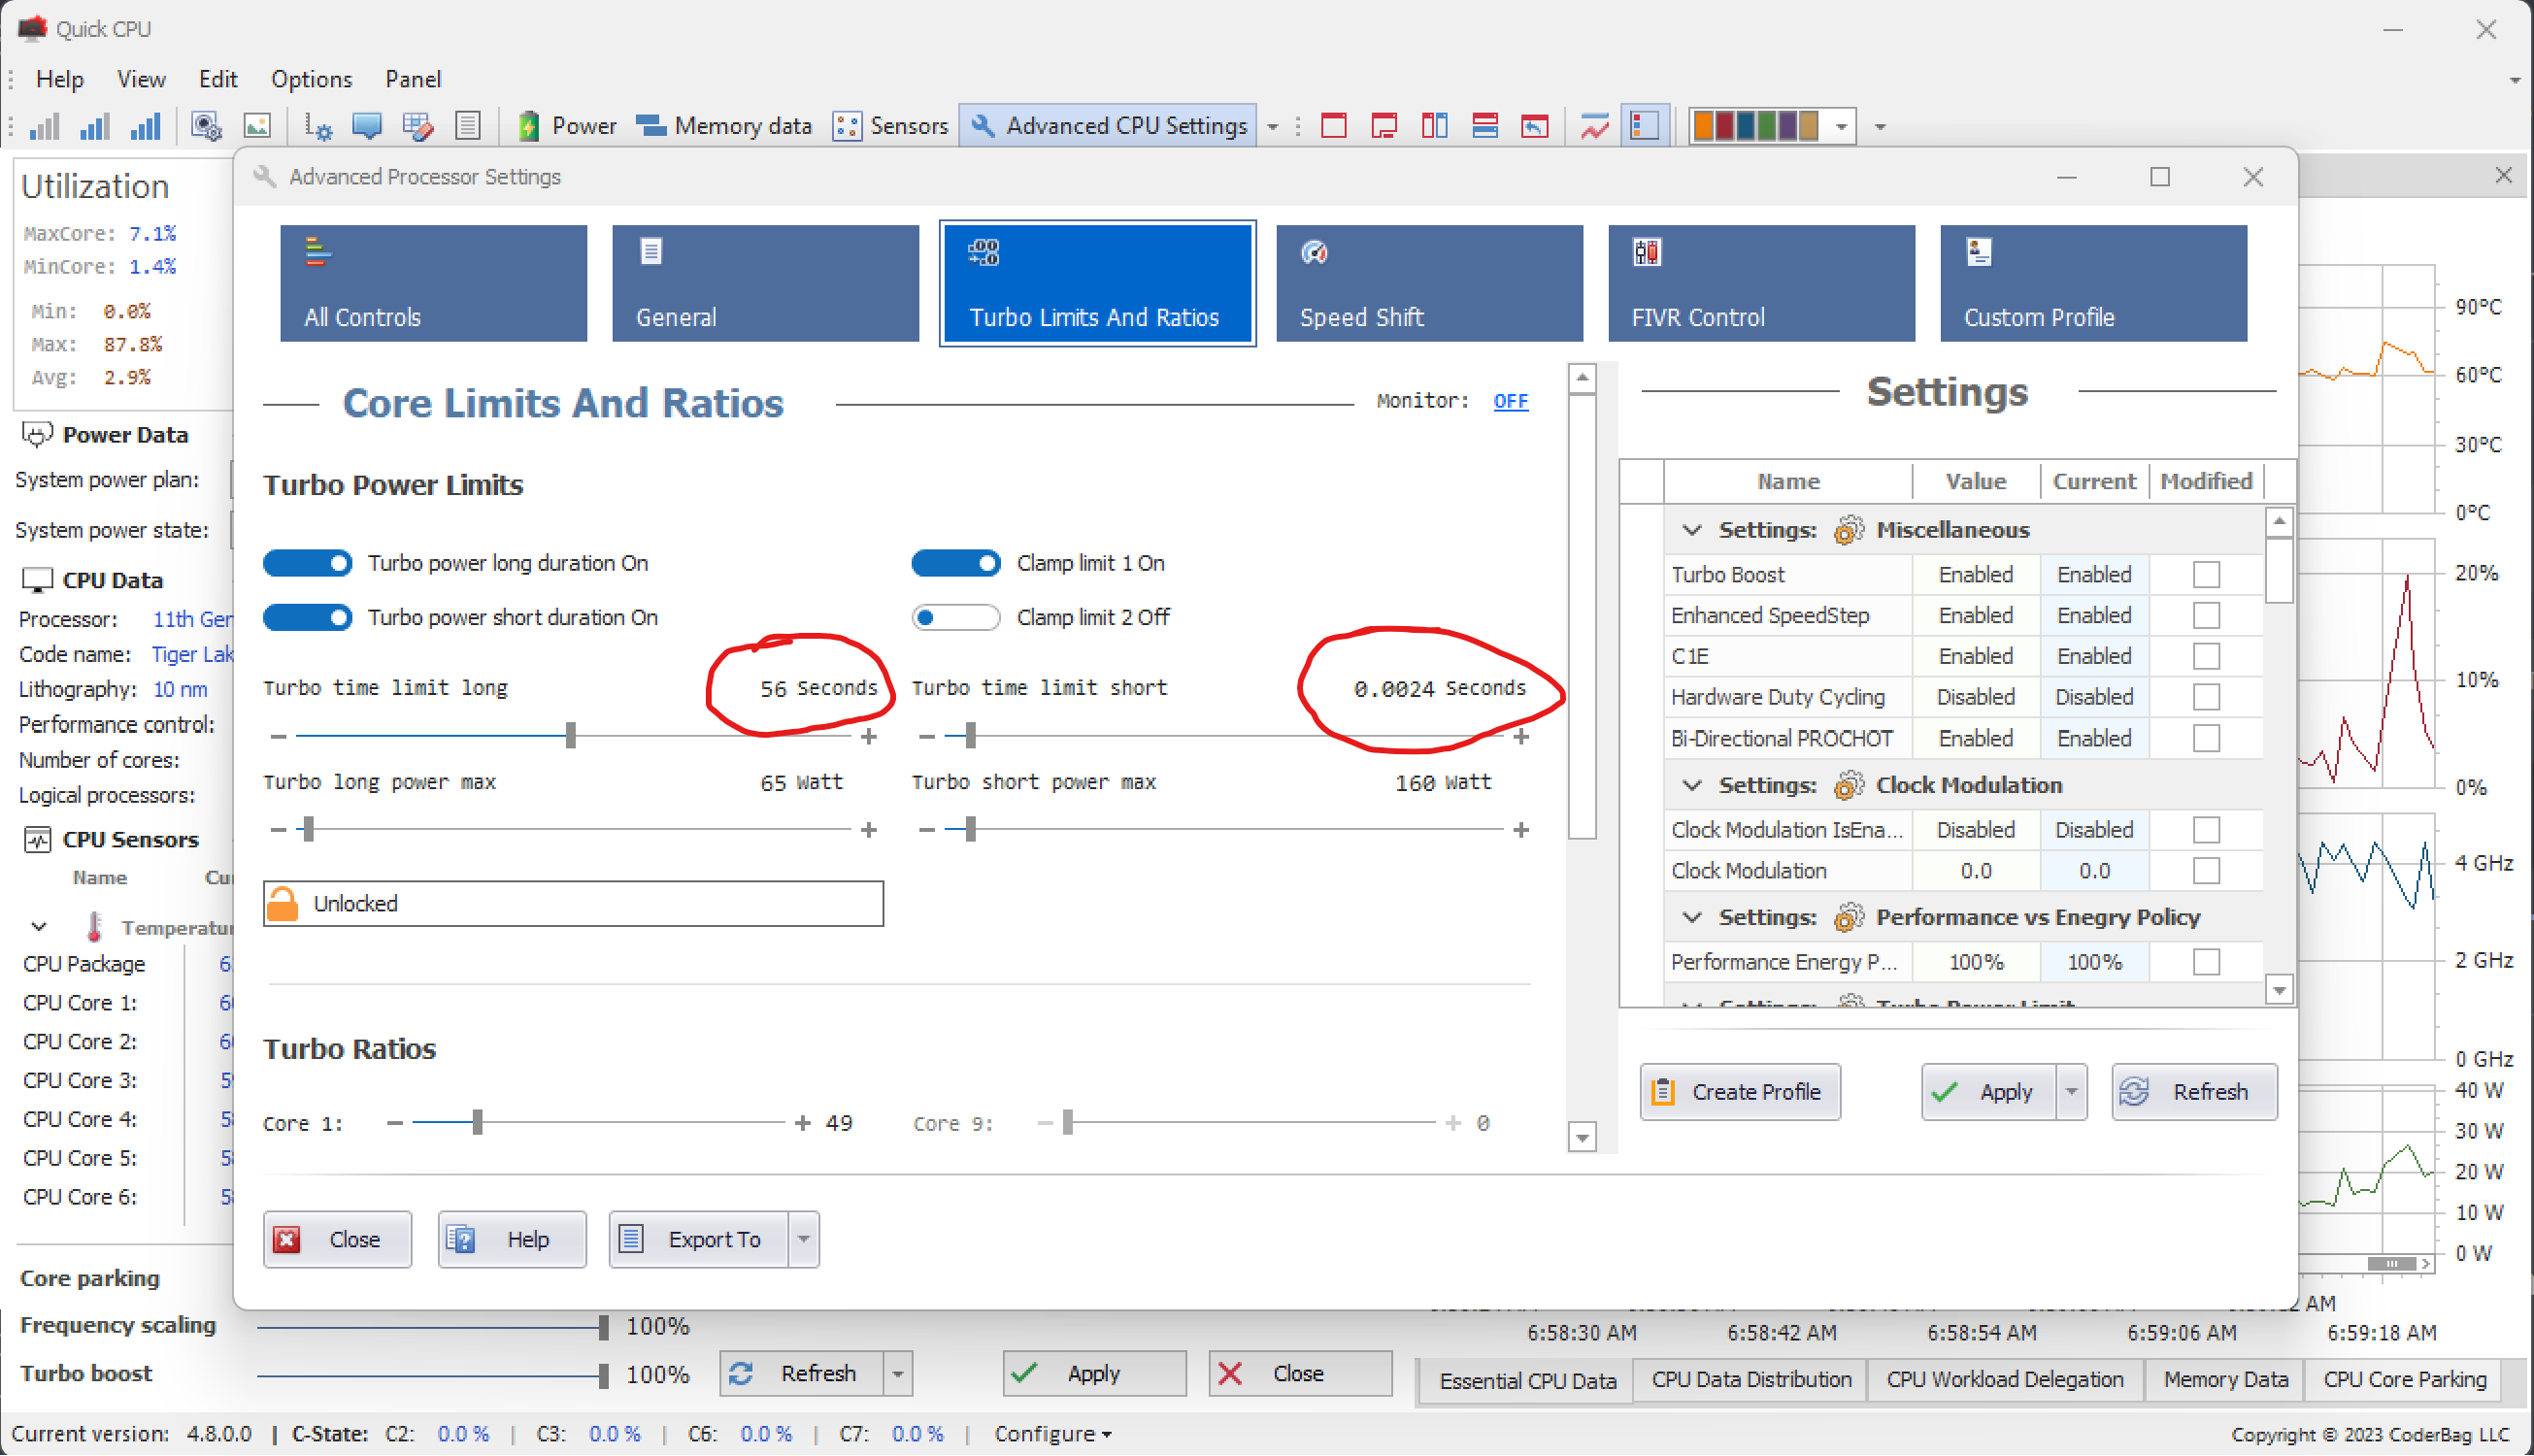Toggle the Monitor OFF link

1510,401
